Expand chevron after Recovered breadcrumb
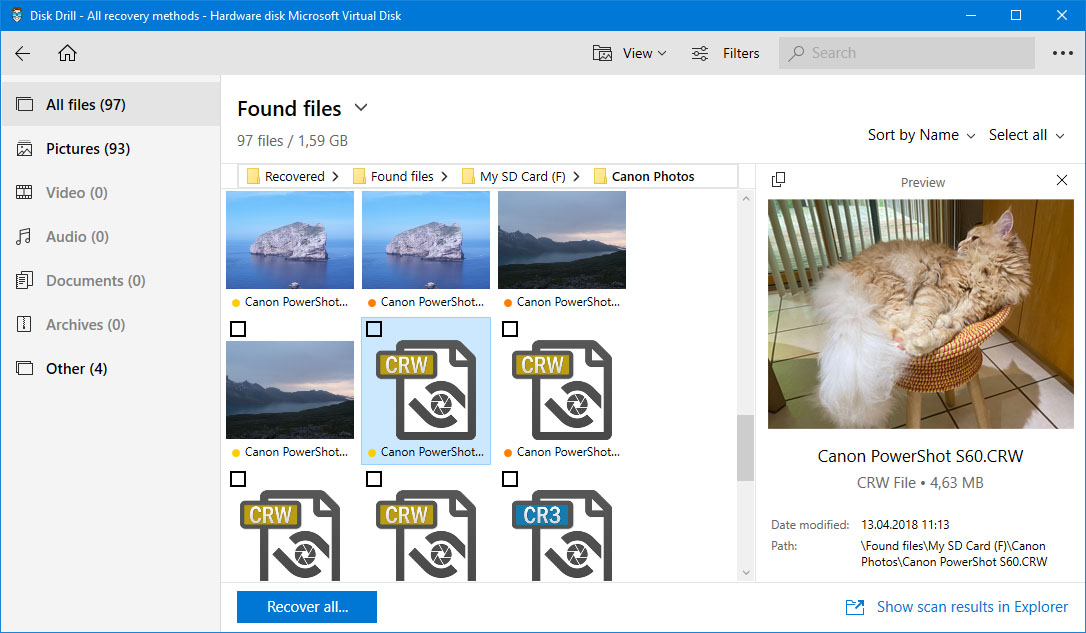This screenshot has width=1086, height=633. (x=335, y=177)
